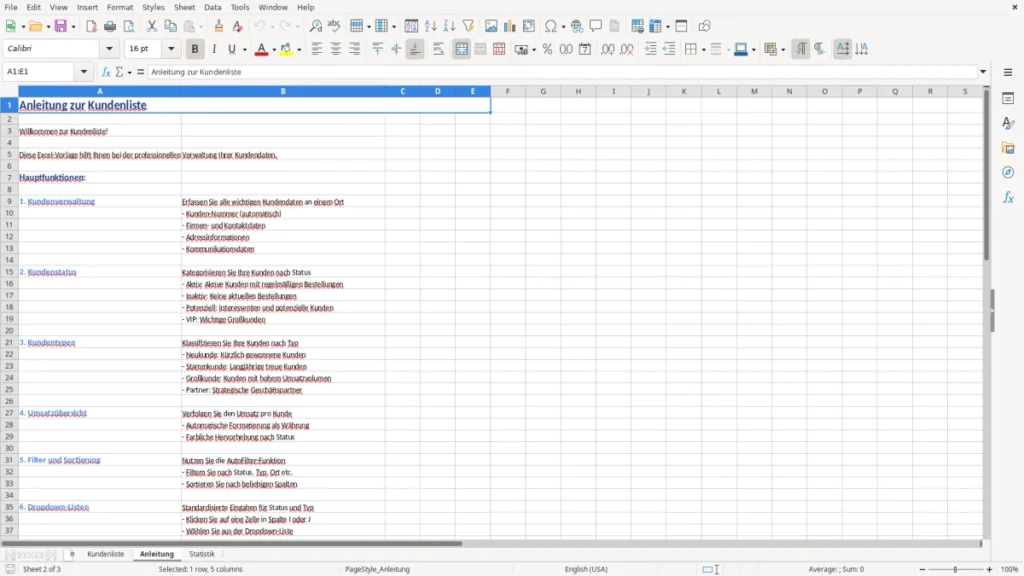Click Increase Indent icon
The image size is (1024, 576).
[x=650, y=49]
